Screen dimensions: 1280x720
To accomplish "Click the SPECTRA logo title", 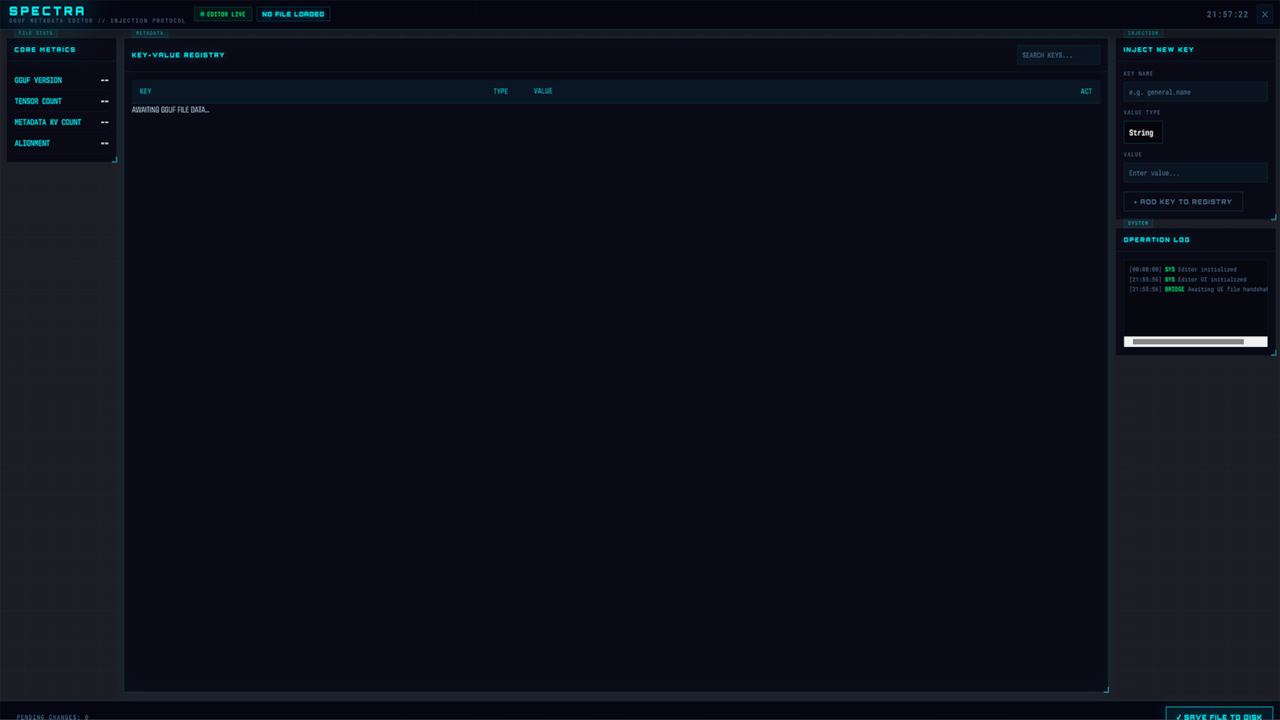I will (47, 11).
